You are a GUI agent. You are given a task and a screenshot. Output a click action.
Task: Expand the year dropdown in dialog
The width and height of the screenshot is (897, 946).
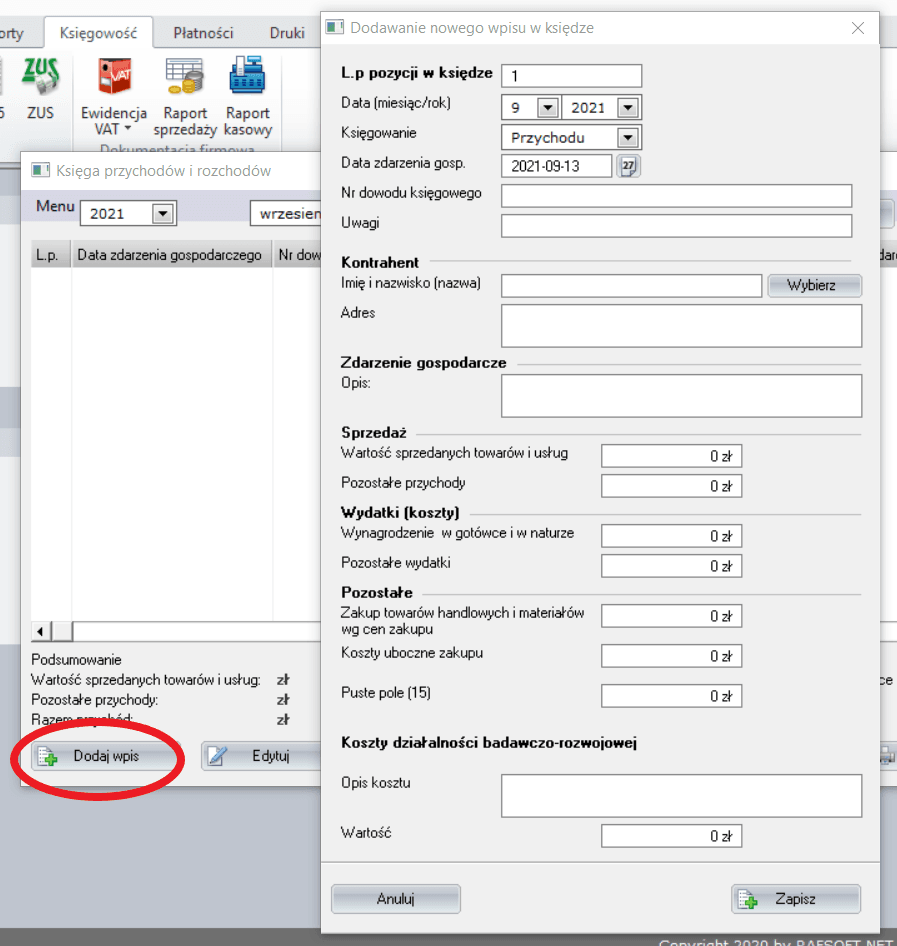pyautogui.click(x=627, y=108)
